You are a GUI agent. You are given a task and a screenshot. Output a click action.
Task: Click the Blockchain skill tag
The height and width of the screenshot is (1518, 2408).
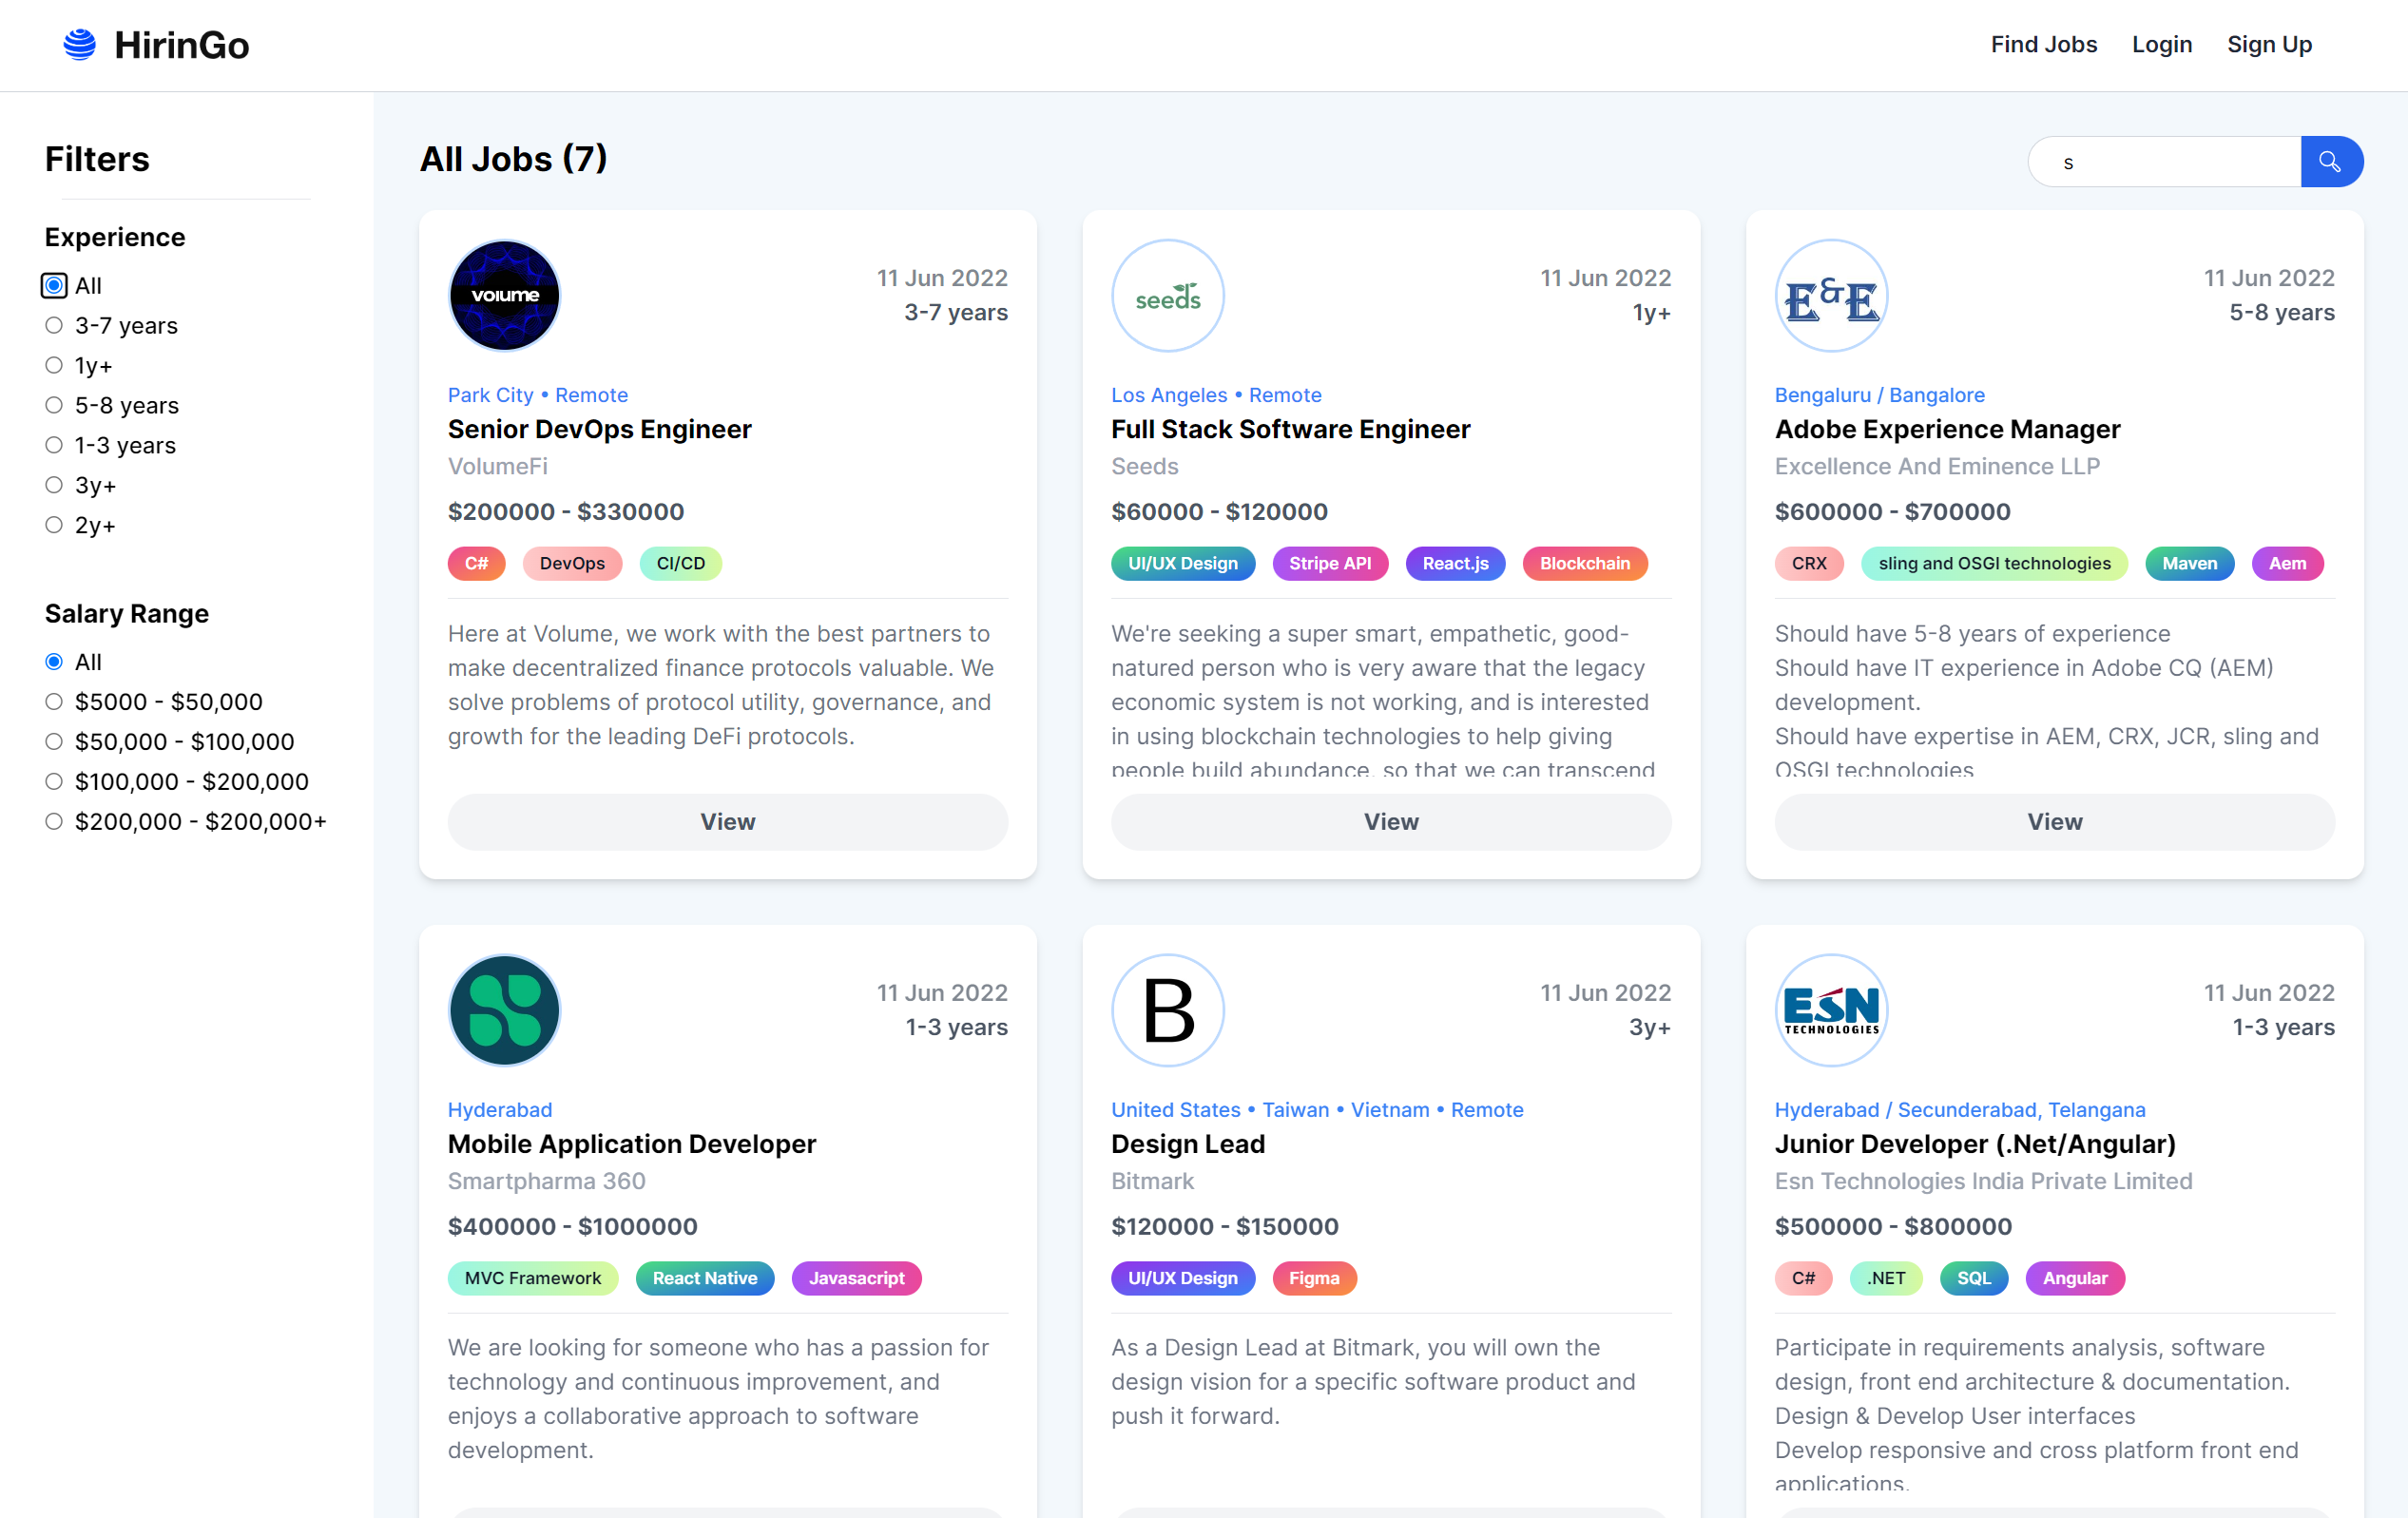[1584, 563]
